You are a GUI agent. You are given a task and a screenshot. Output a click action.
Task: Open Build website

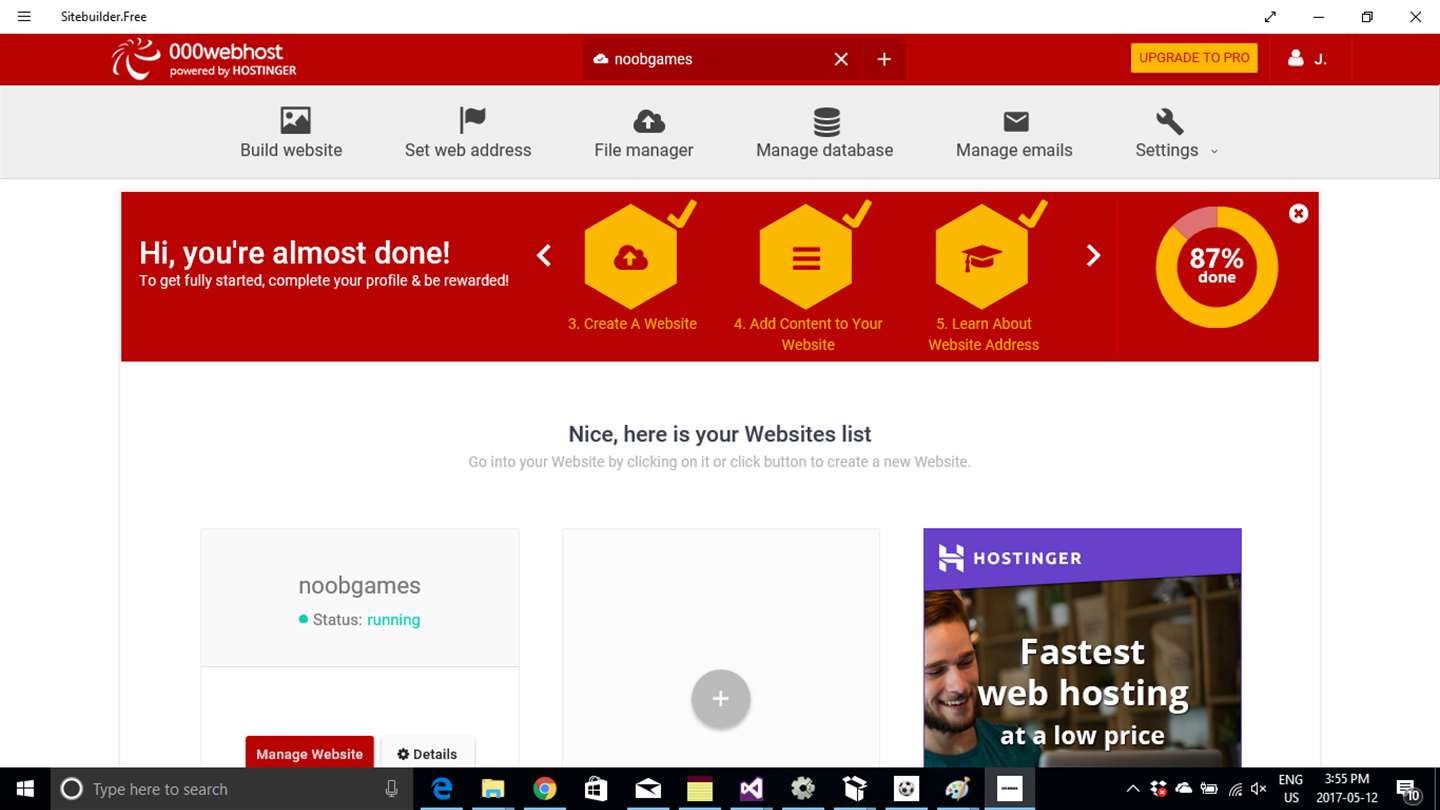coord(291,133)
